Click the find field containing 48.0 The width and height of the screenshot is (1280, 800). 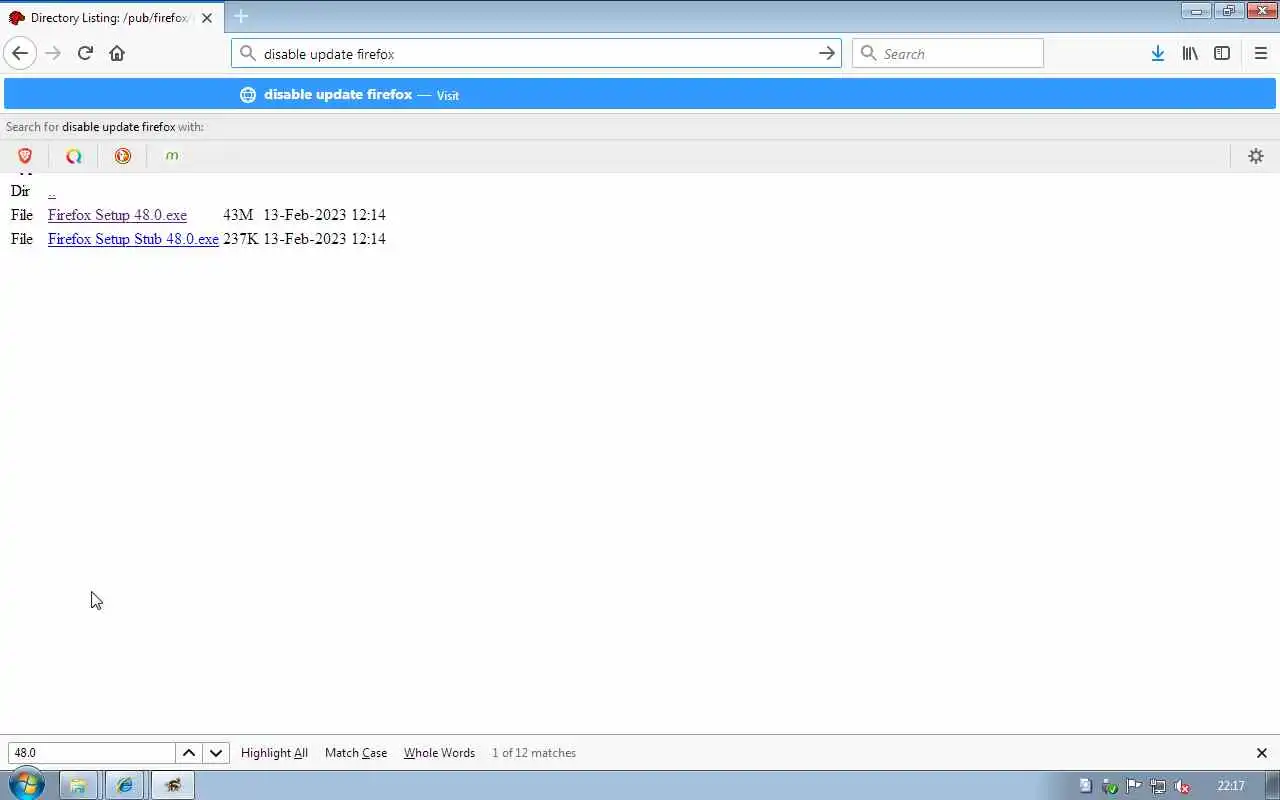coord(92,753)
